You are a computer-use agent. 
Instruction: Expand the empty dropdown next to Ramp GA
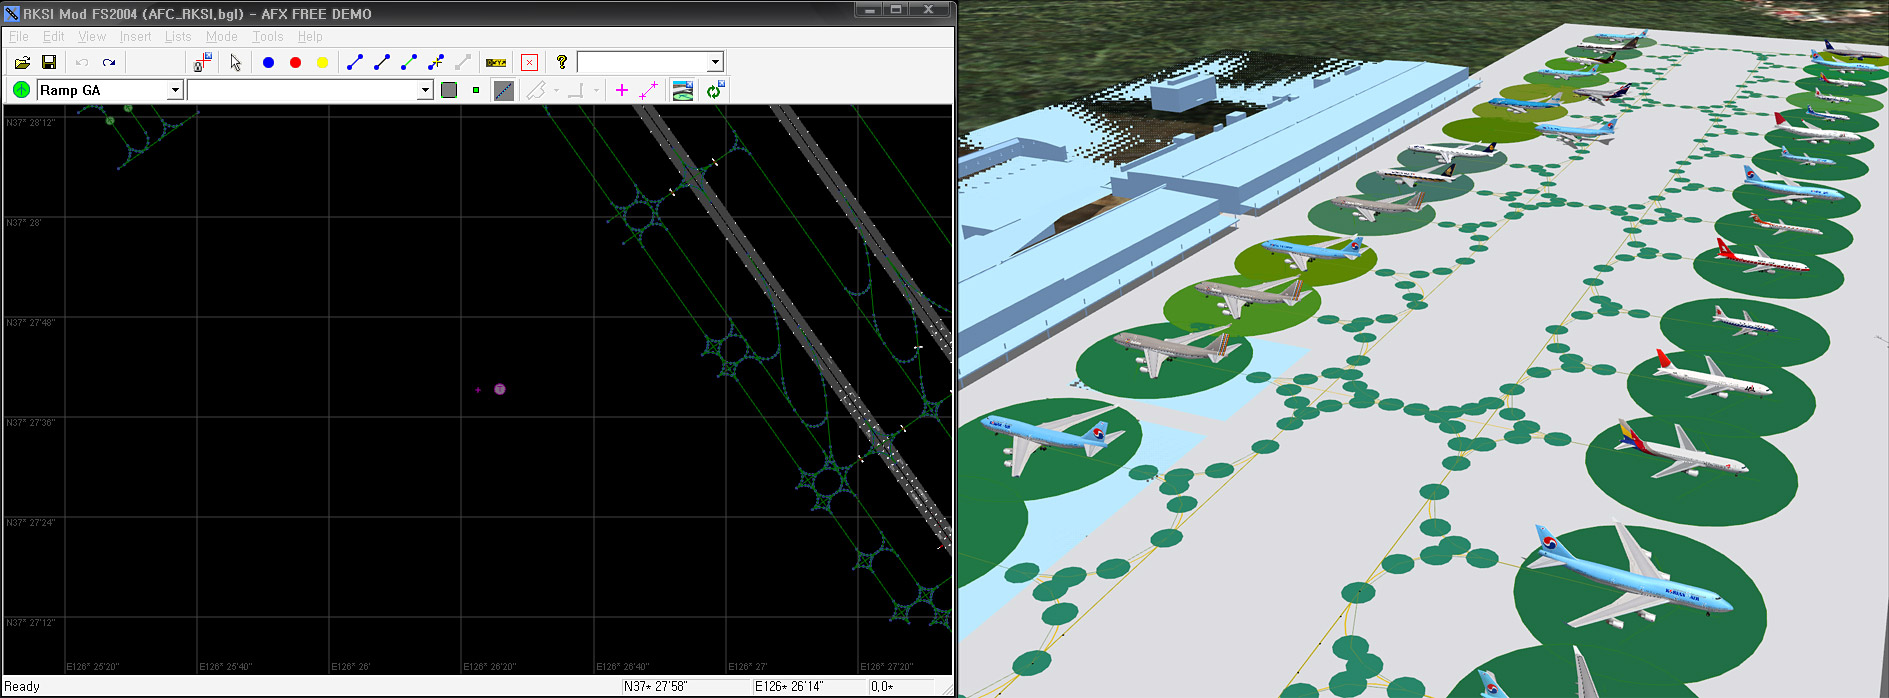click(425, 90)
